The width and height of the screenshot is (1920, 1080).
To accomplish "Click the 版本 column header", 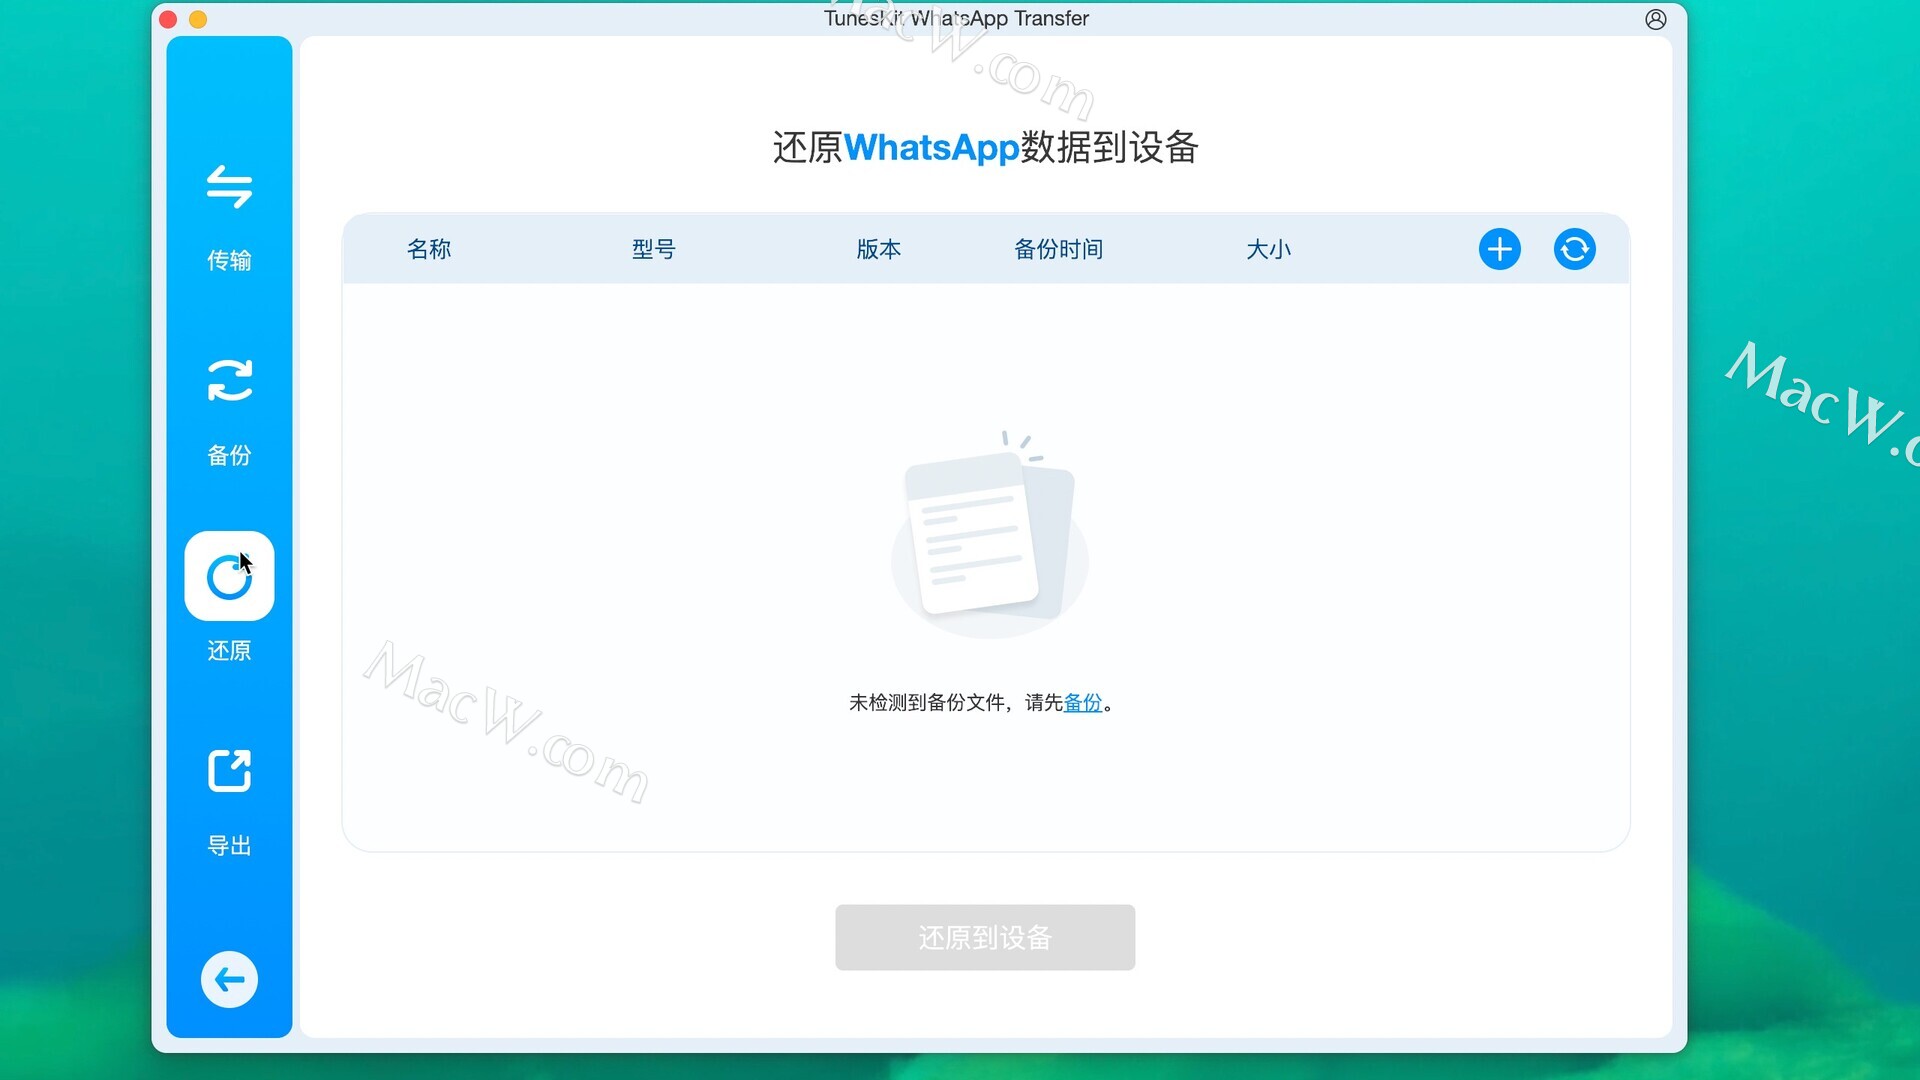I will coord(879,249).
